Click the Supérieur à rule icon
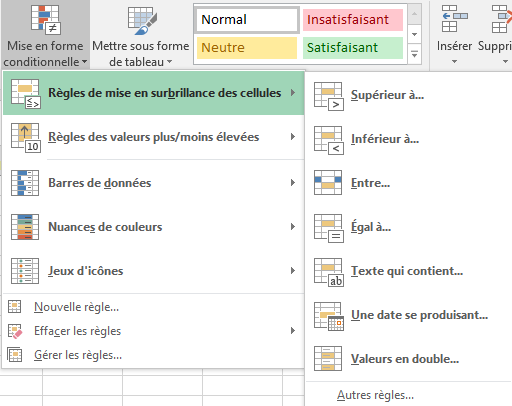This screenshot has width=512, height=406. point(329,96)
